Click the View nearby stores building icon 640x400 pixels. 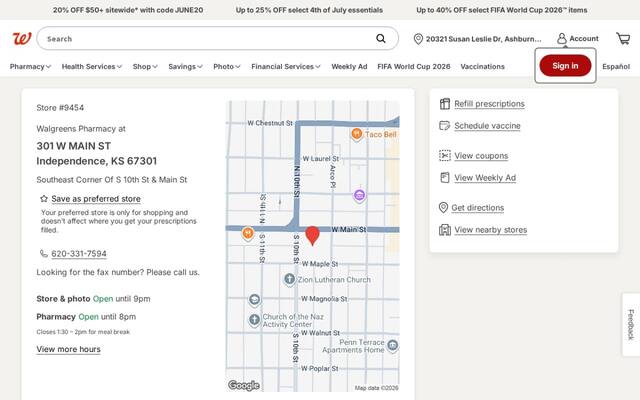point(444,230)
